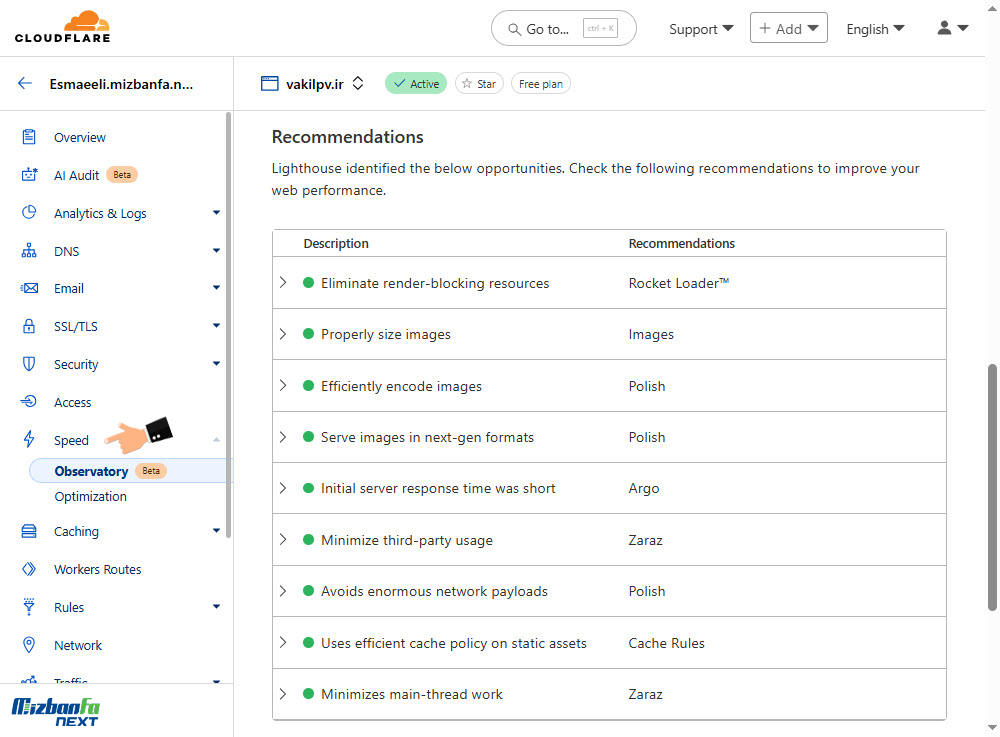1000x737 pixels.
Task: Click the back arrow beside the account name
Action: (x=25, y=84)
